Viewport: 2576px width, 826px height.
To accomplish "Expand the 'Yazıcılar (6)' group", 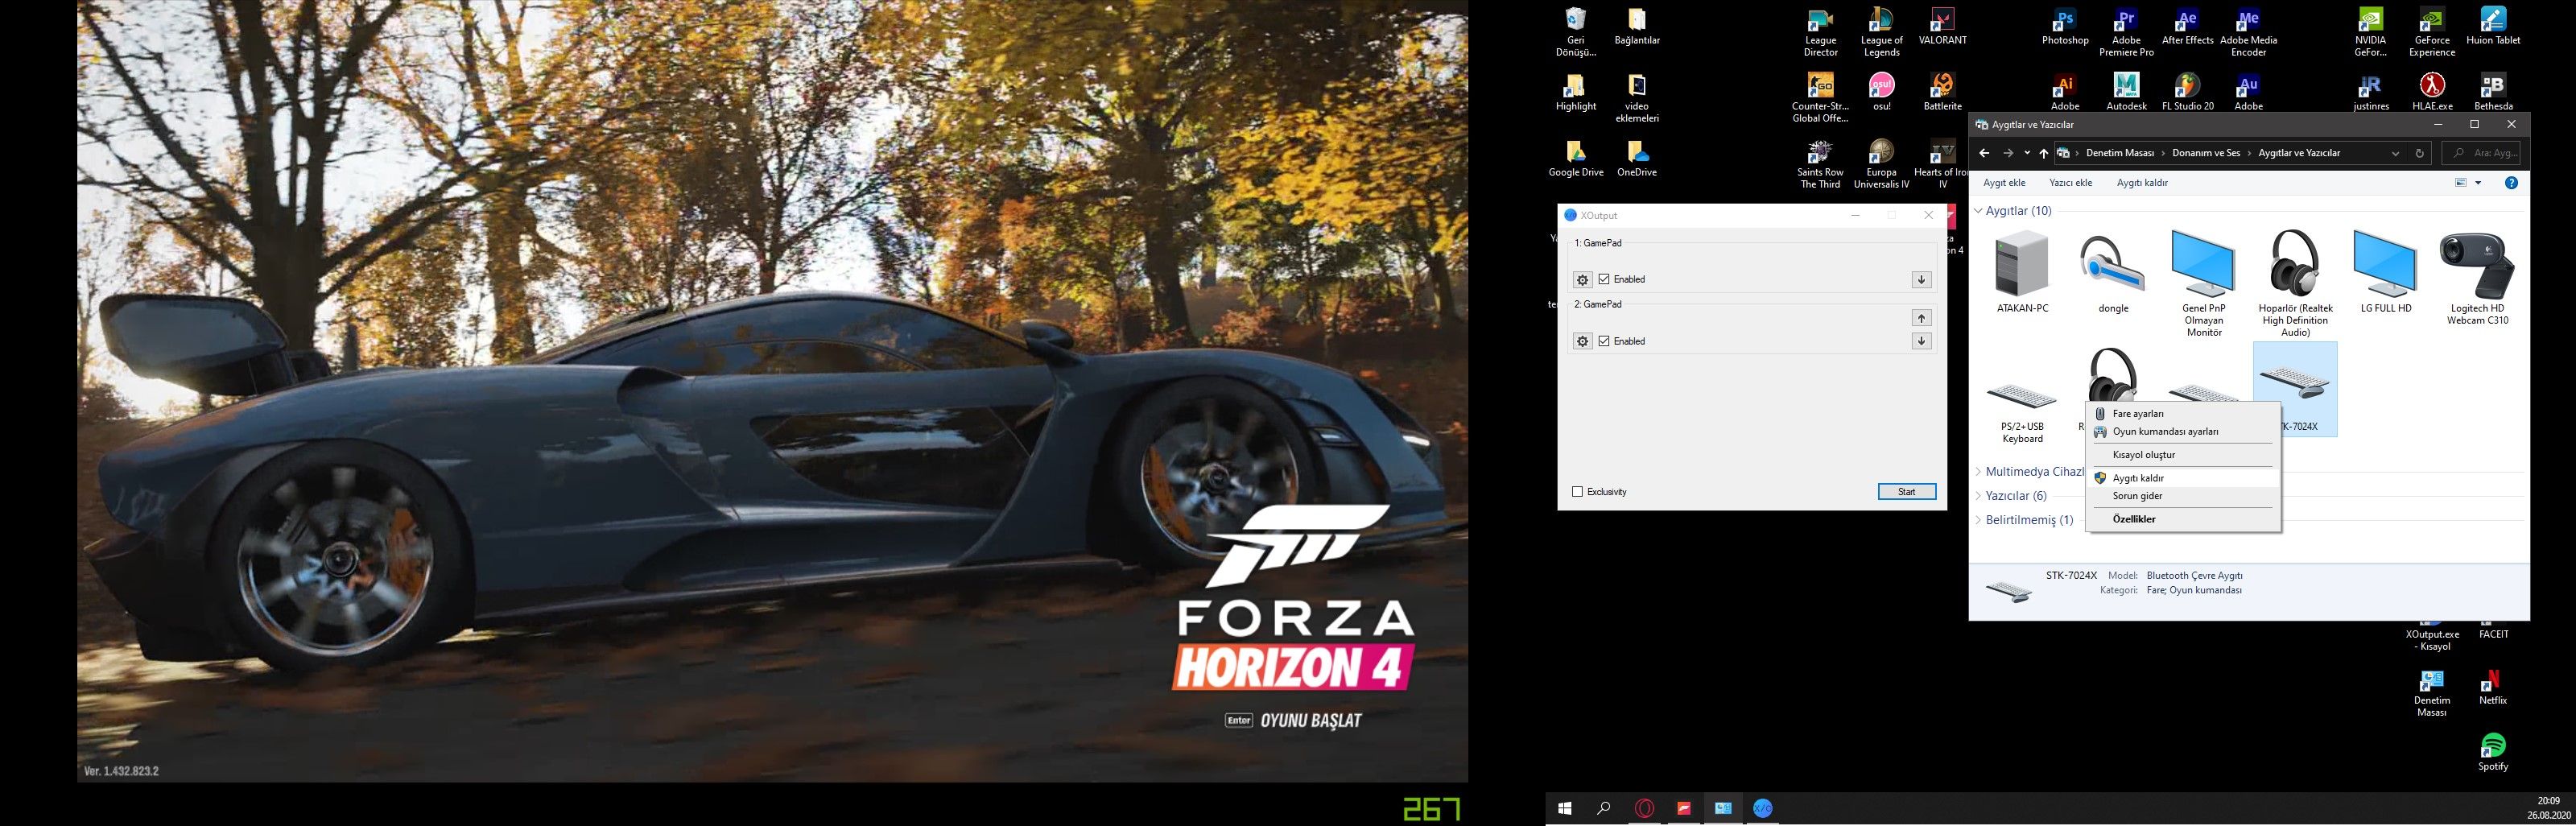I will pyautogui.click(x=1978, y=496).
